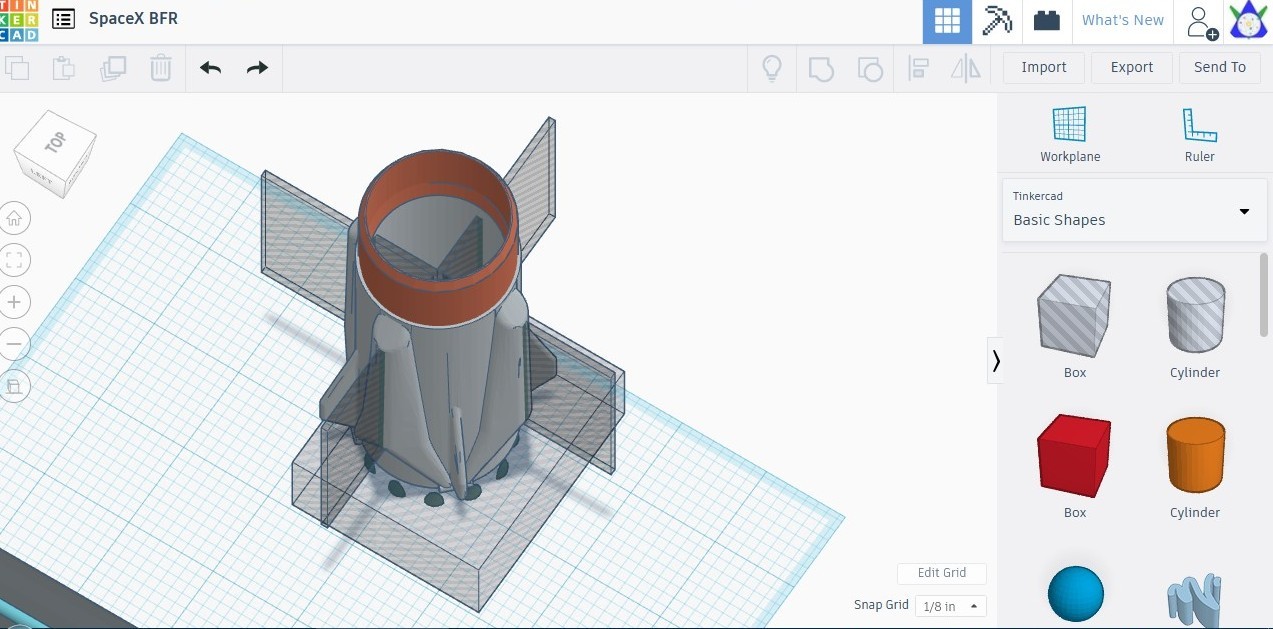The width and height of the screenshot is (1273, 629).
Task: Click the Align tool icon
Action: click(x=918, y=68)
